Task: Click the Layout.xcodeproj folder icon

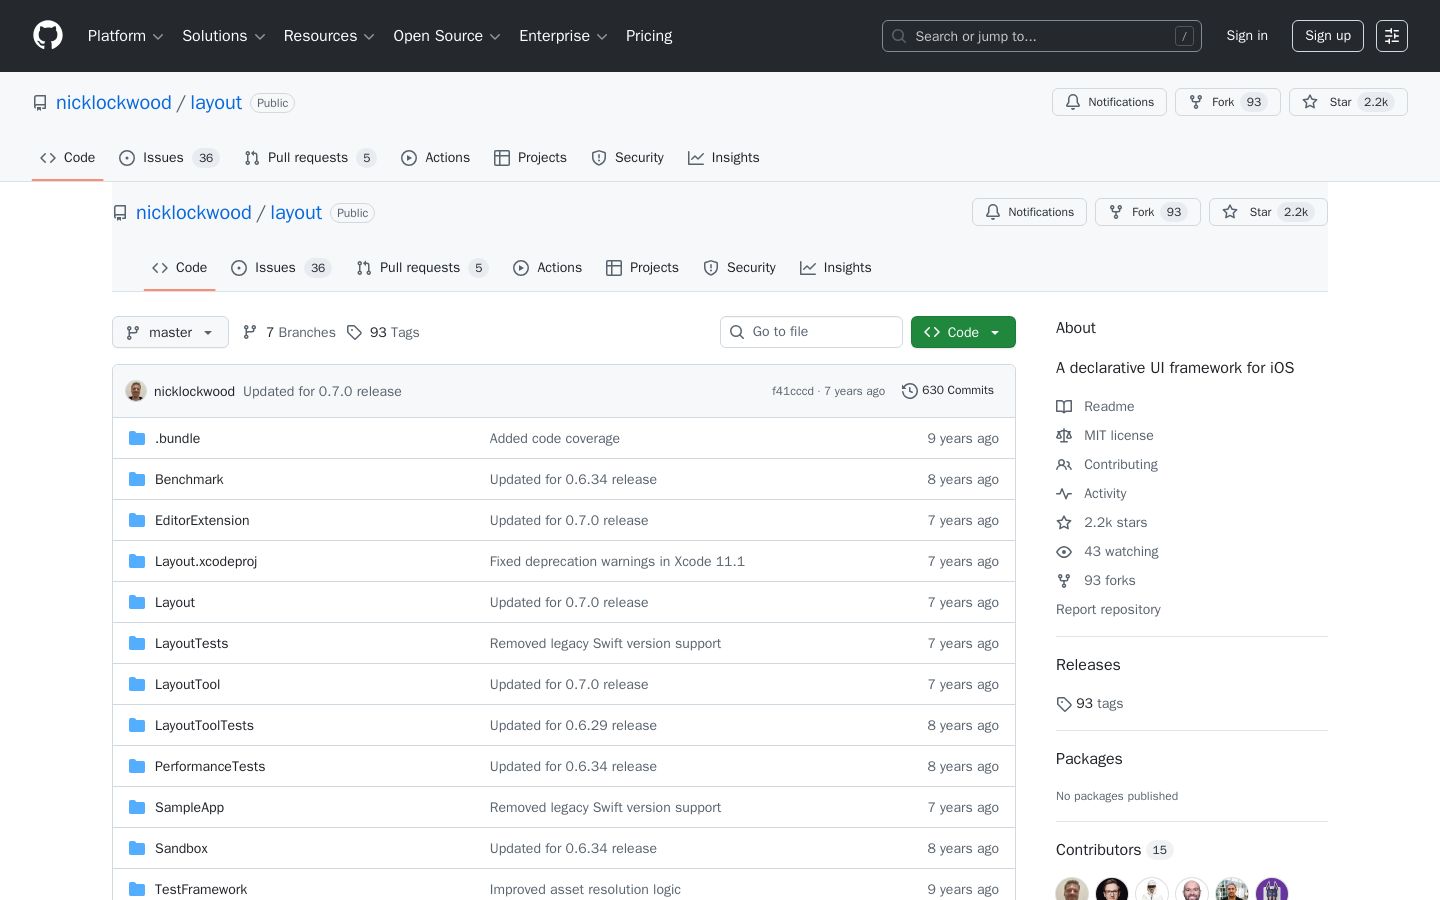Action: pos(137,561)
